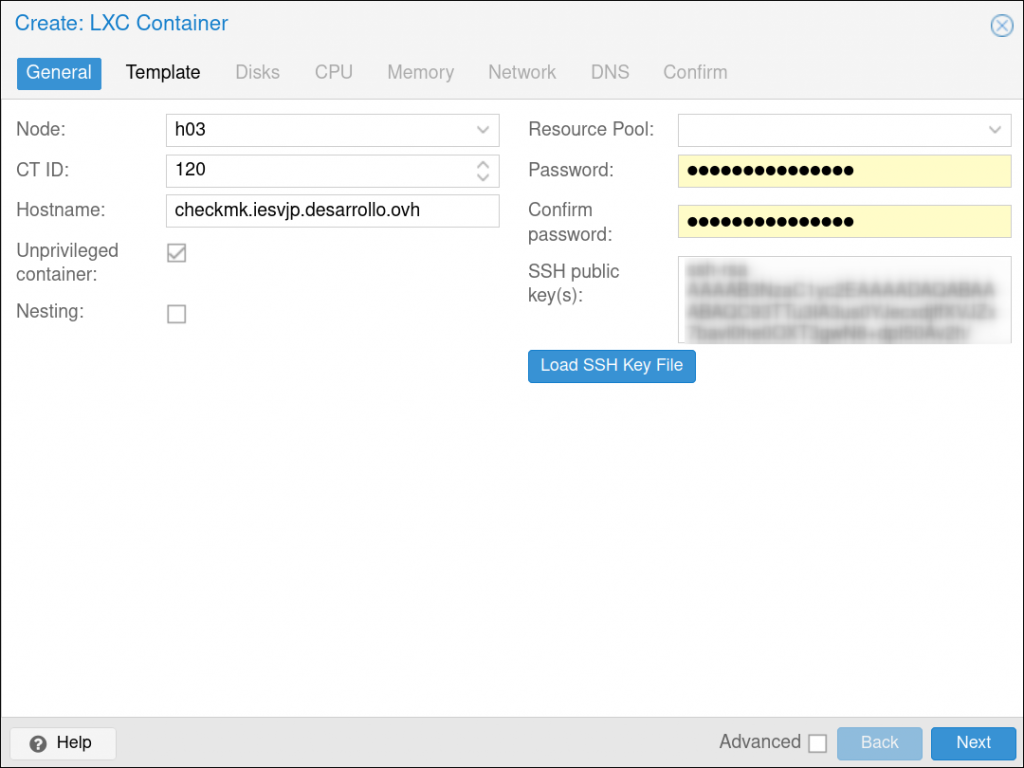Click Next to proceed
This screenshot has height=768, width=1024.
pos(972,743)
